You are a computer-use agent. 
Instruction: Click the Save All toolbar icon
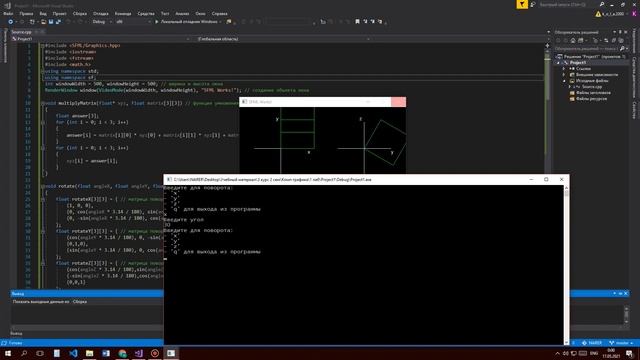pos(58,22)
